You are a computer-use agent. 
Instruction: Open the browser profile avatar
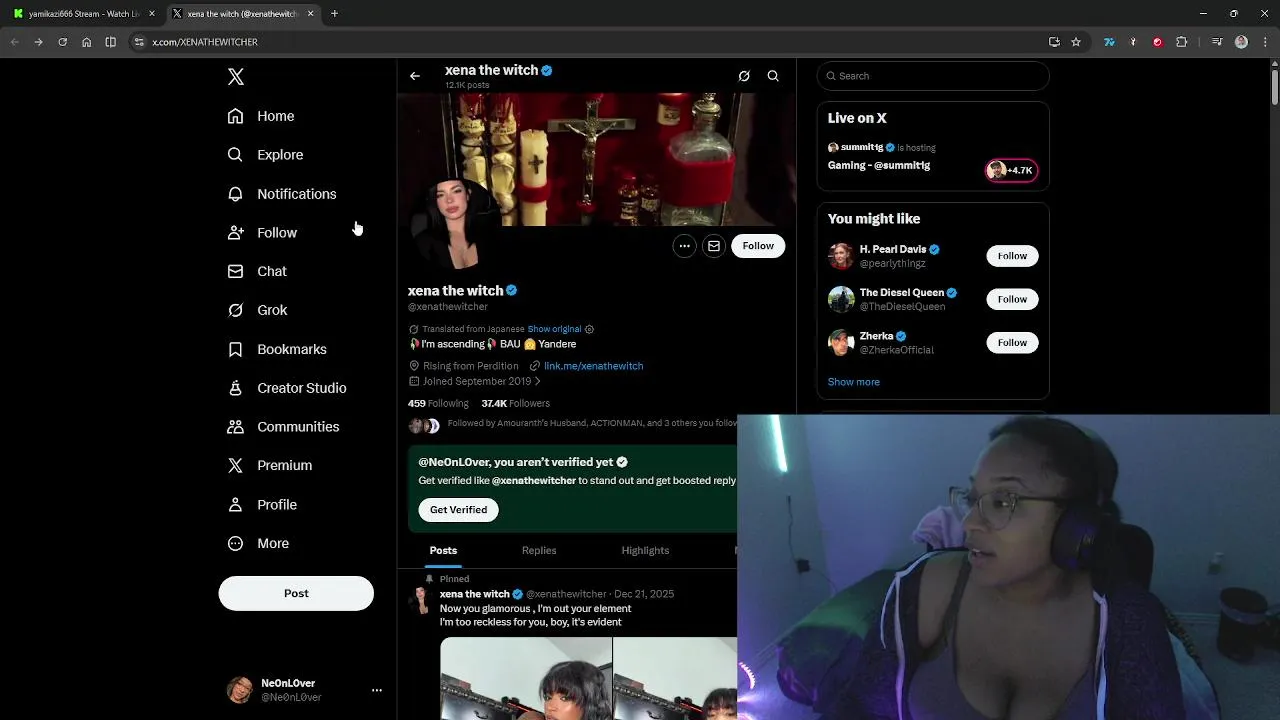[x=1241, y=42]
